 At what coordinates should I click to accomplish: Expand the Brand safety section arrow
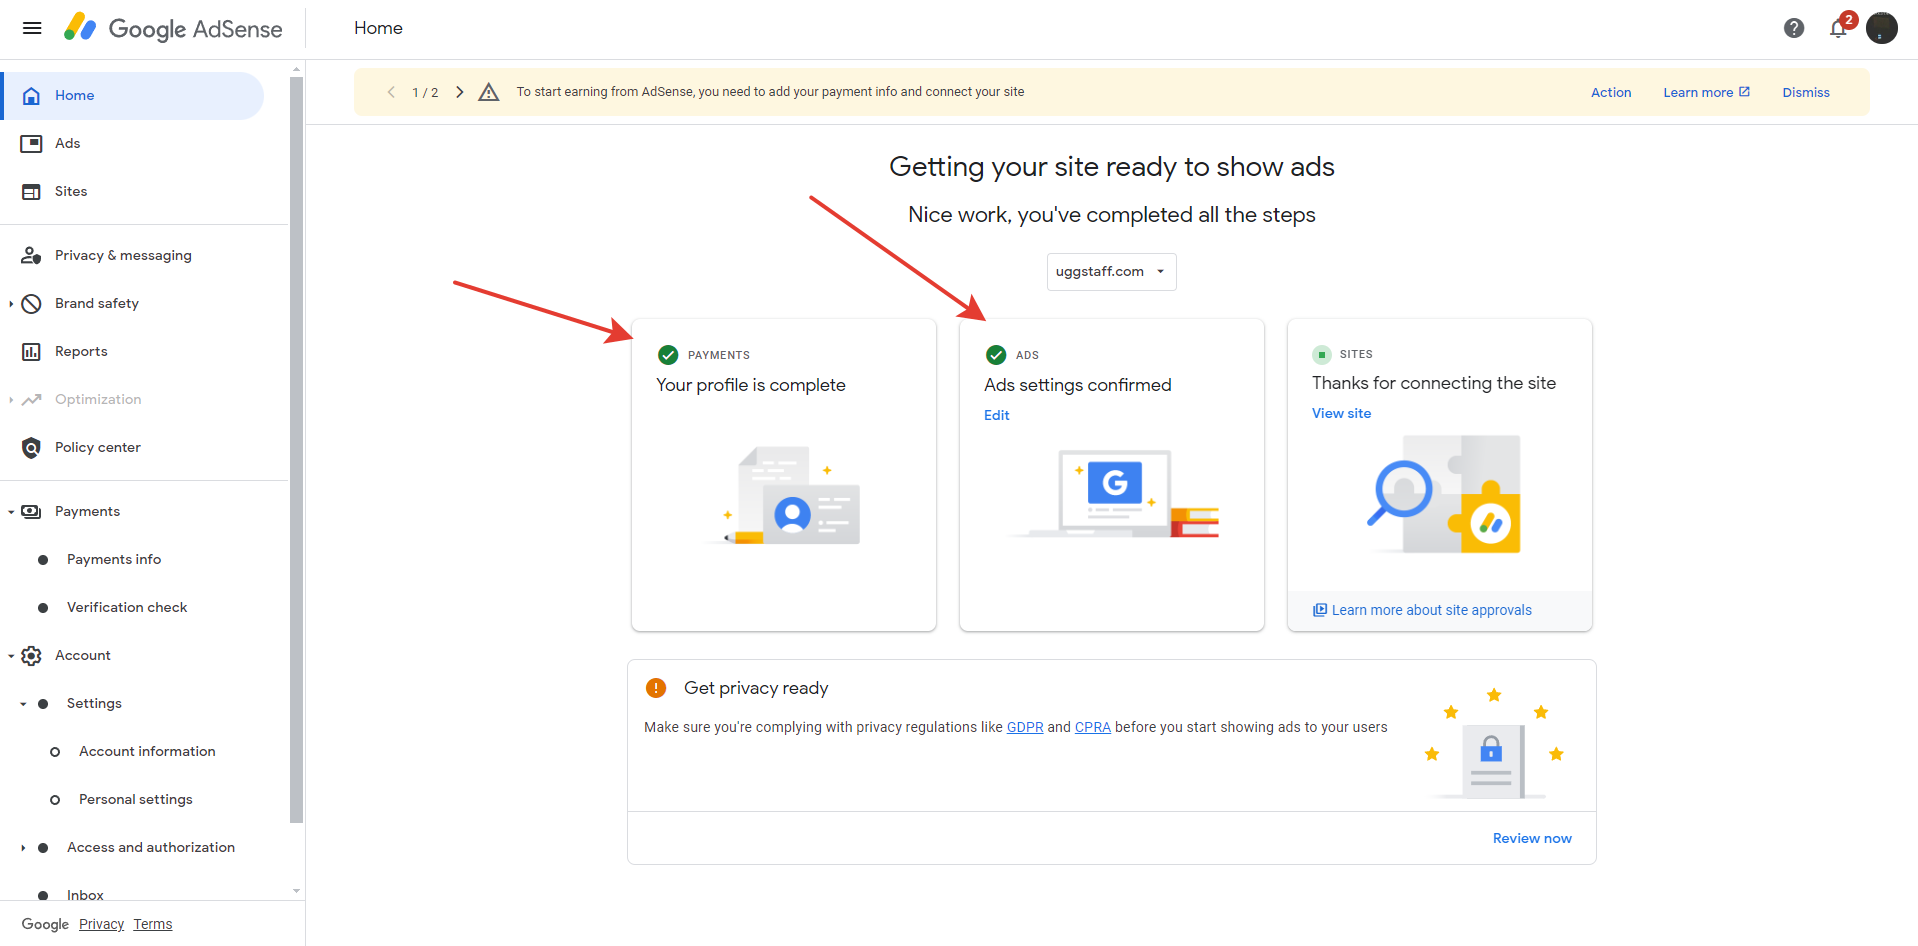(11, 303)
